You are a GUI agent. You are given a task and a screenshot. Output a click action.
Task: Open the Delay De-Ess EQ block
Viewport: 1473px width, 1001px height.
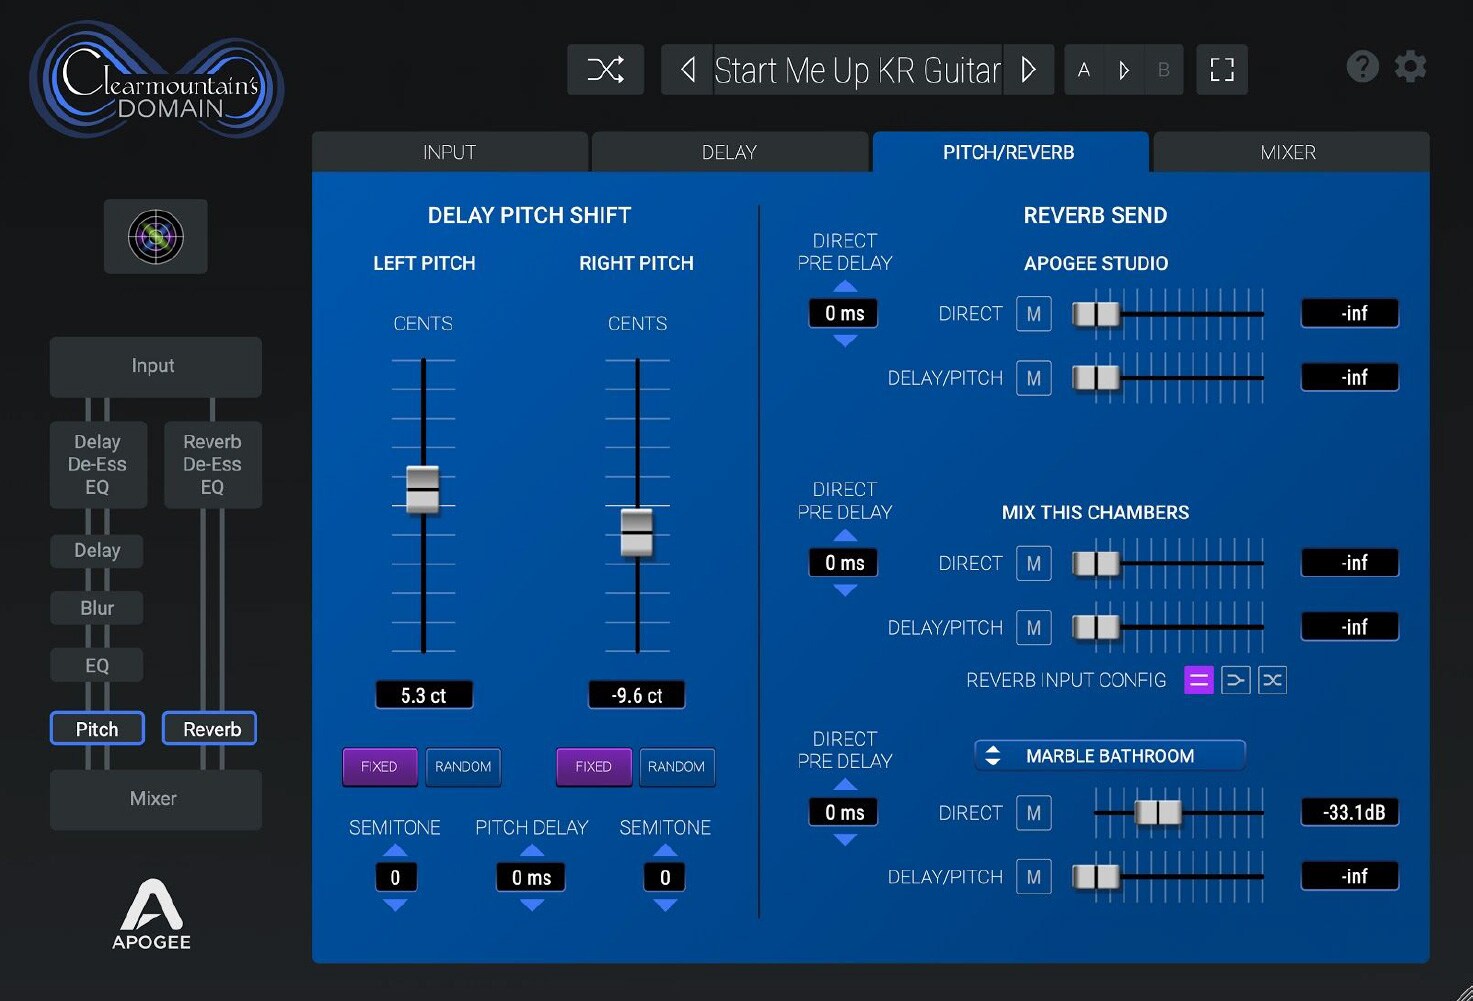tap(98, 465)
